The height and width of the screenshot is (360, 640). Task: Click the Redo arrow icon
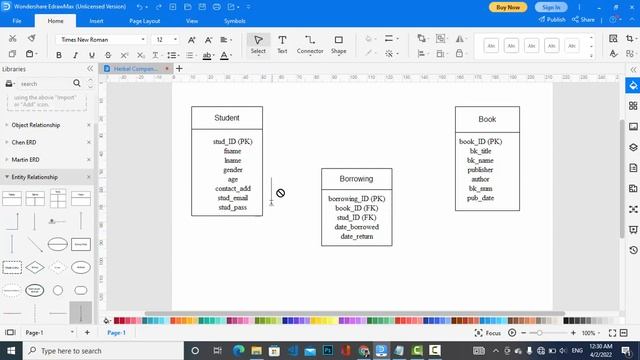pos(158,7)
